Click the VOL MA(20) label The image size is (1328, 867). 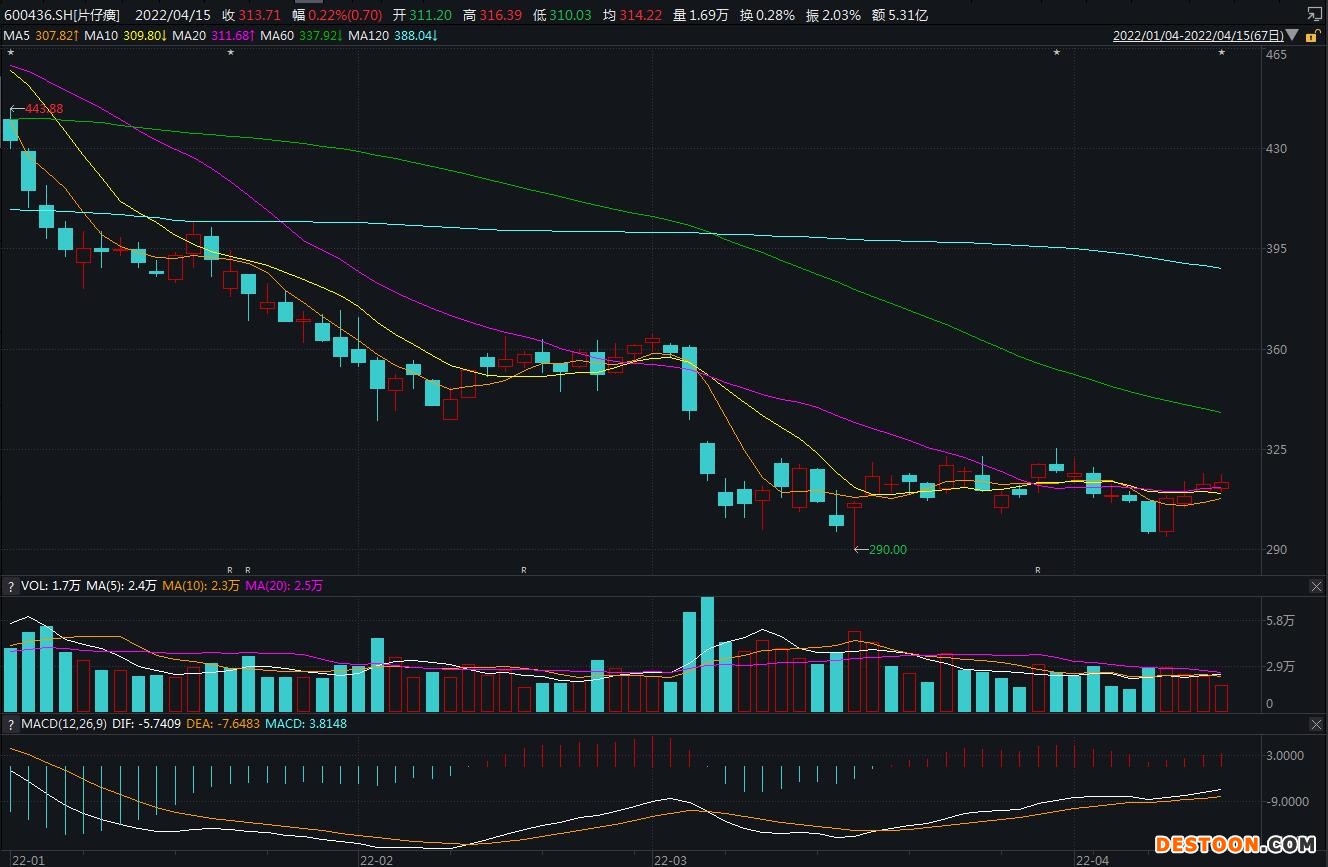coord(283,586)
